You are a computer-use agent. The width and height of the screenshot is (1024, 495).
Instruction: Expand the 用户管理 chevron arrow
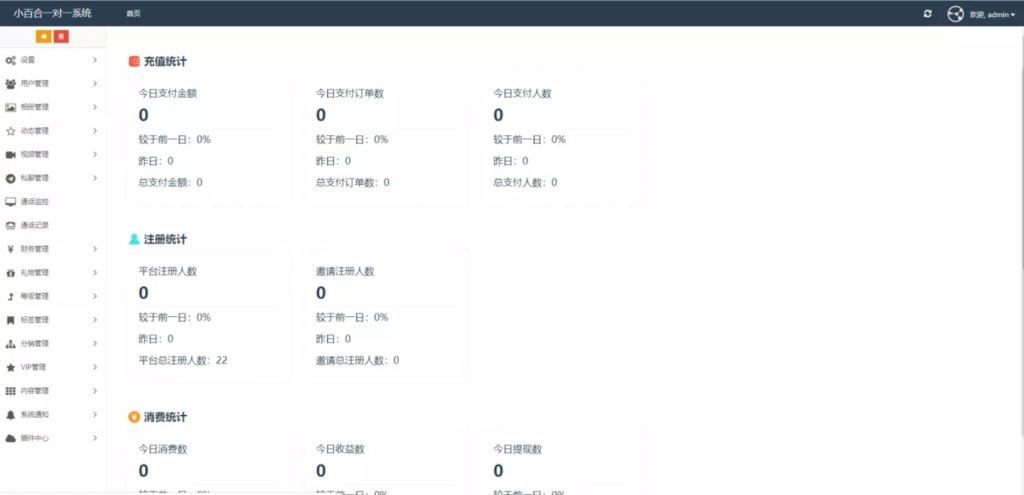(x=95, y=84)
